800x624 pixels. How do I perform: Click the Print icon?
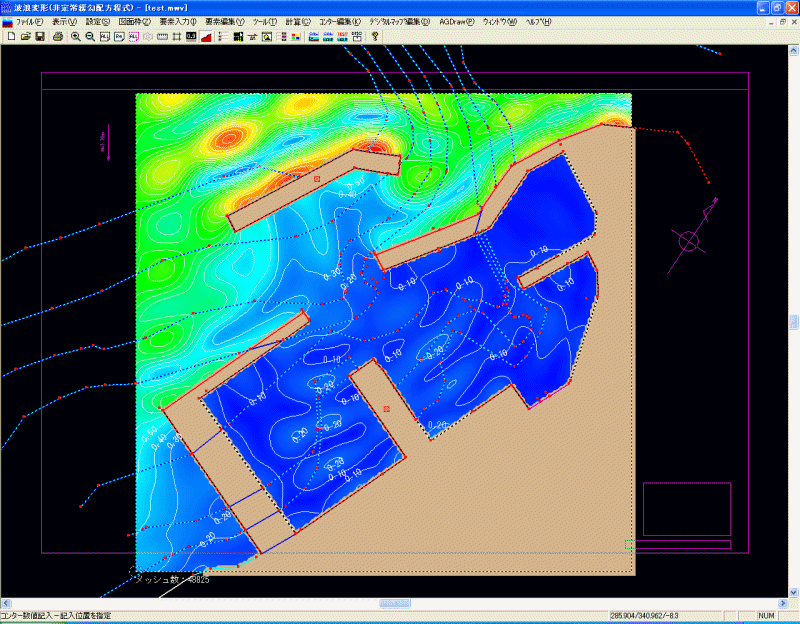(x=58, y=36)
